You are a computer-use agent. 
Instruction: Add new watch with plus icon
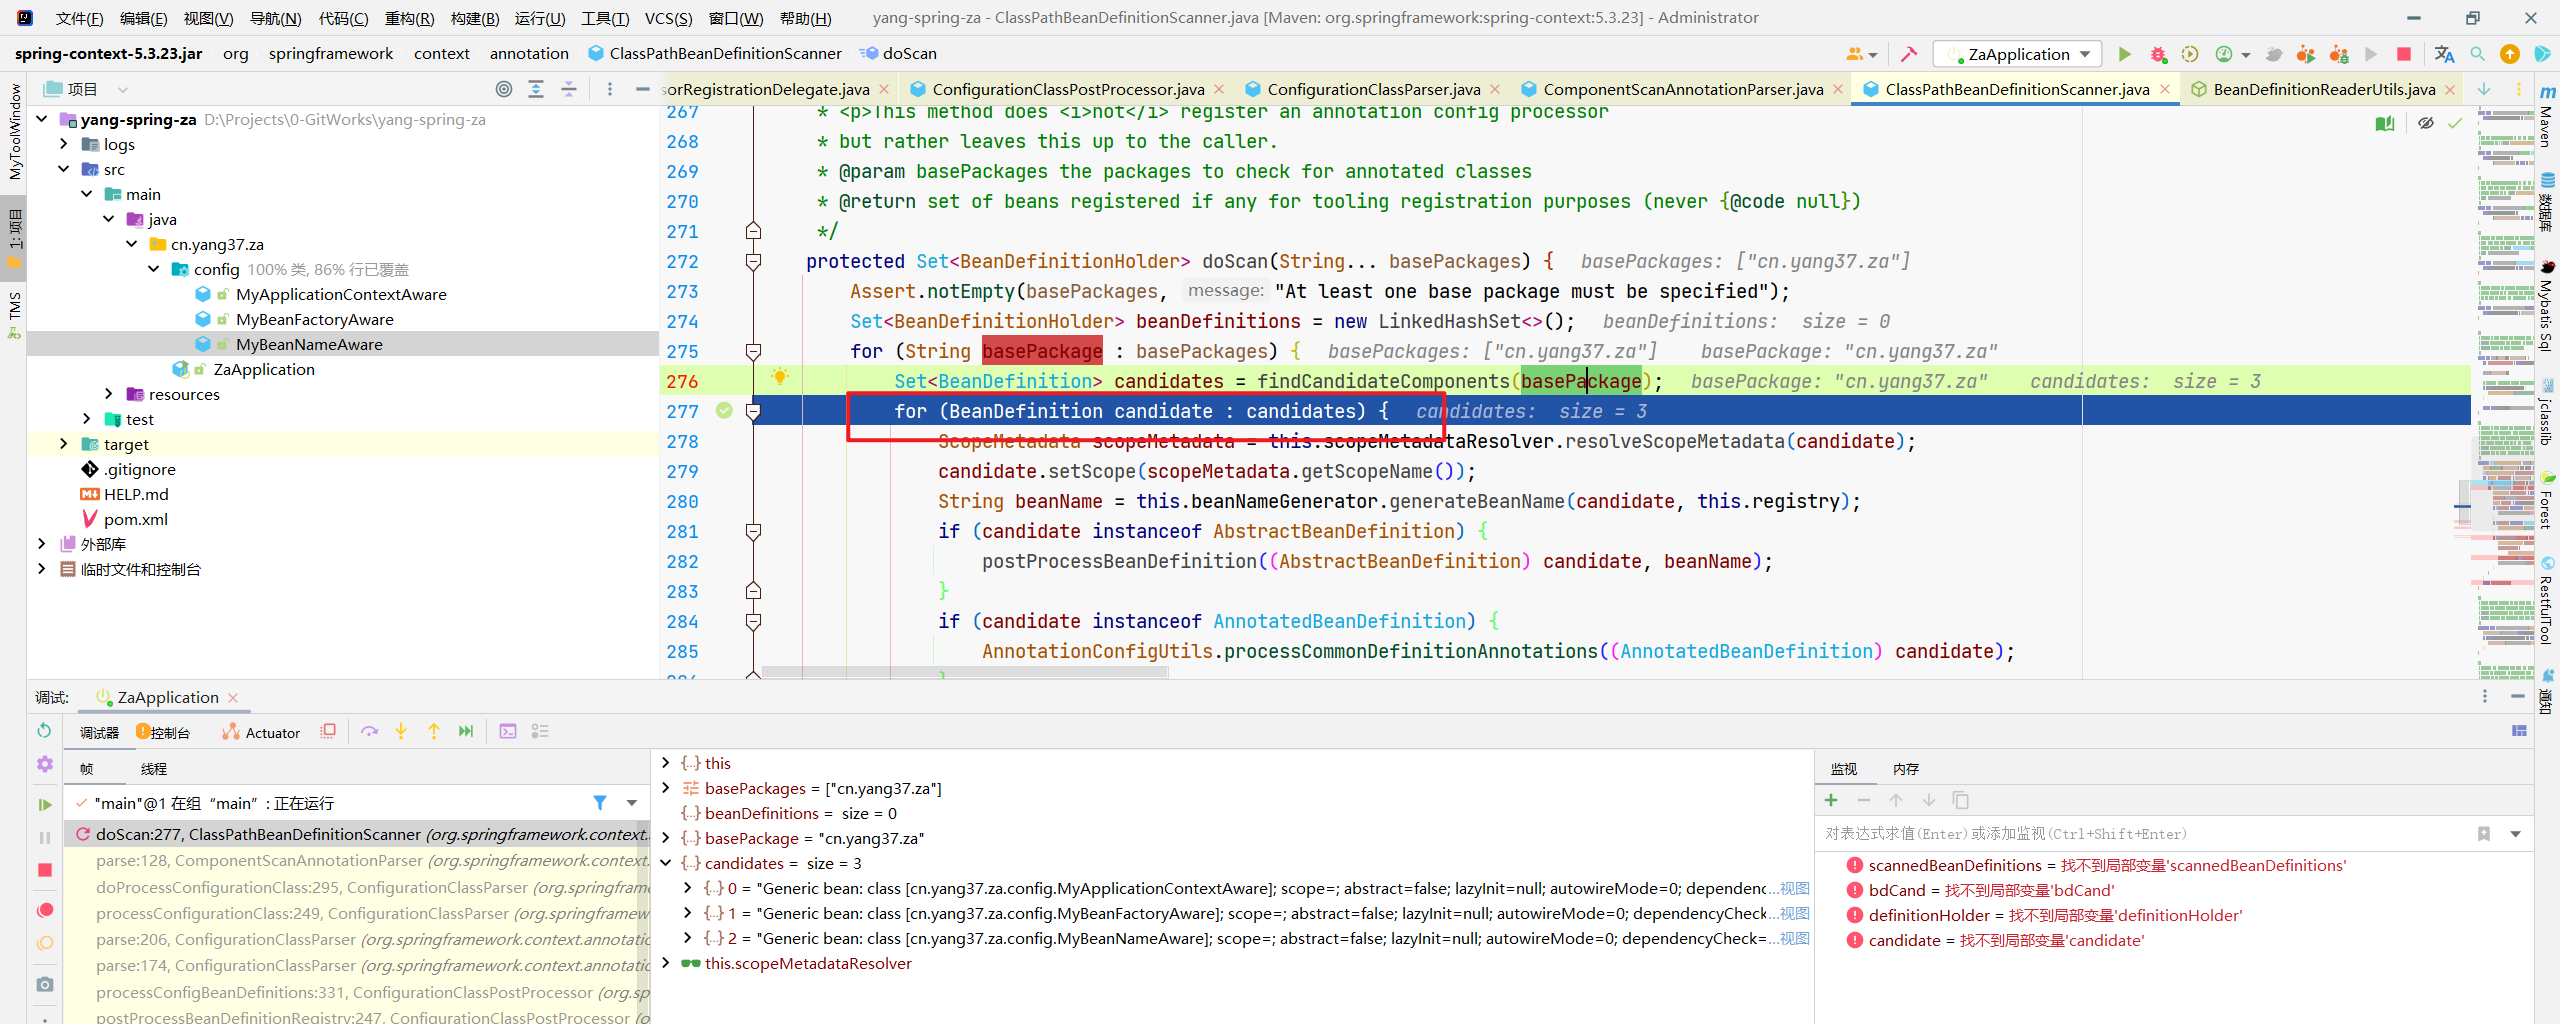pos(1831,800)
